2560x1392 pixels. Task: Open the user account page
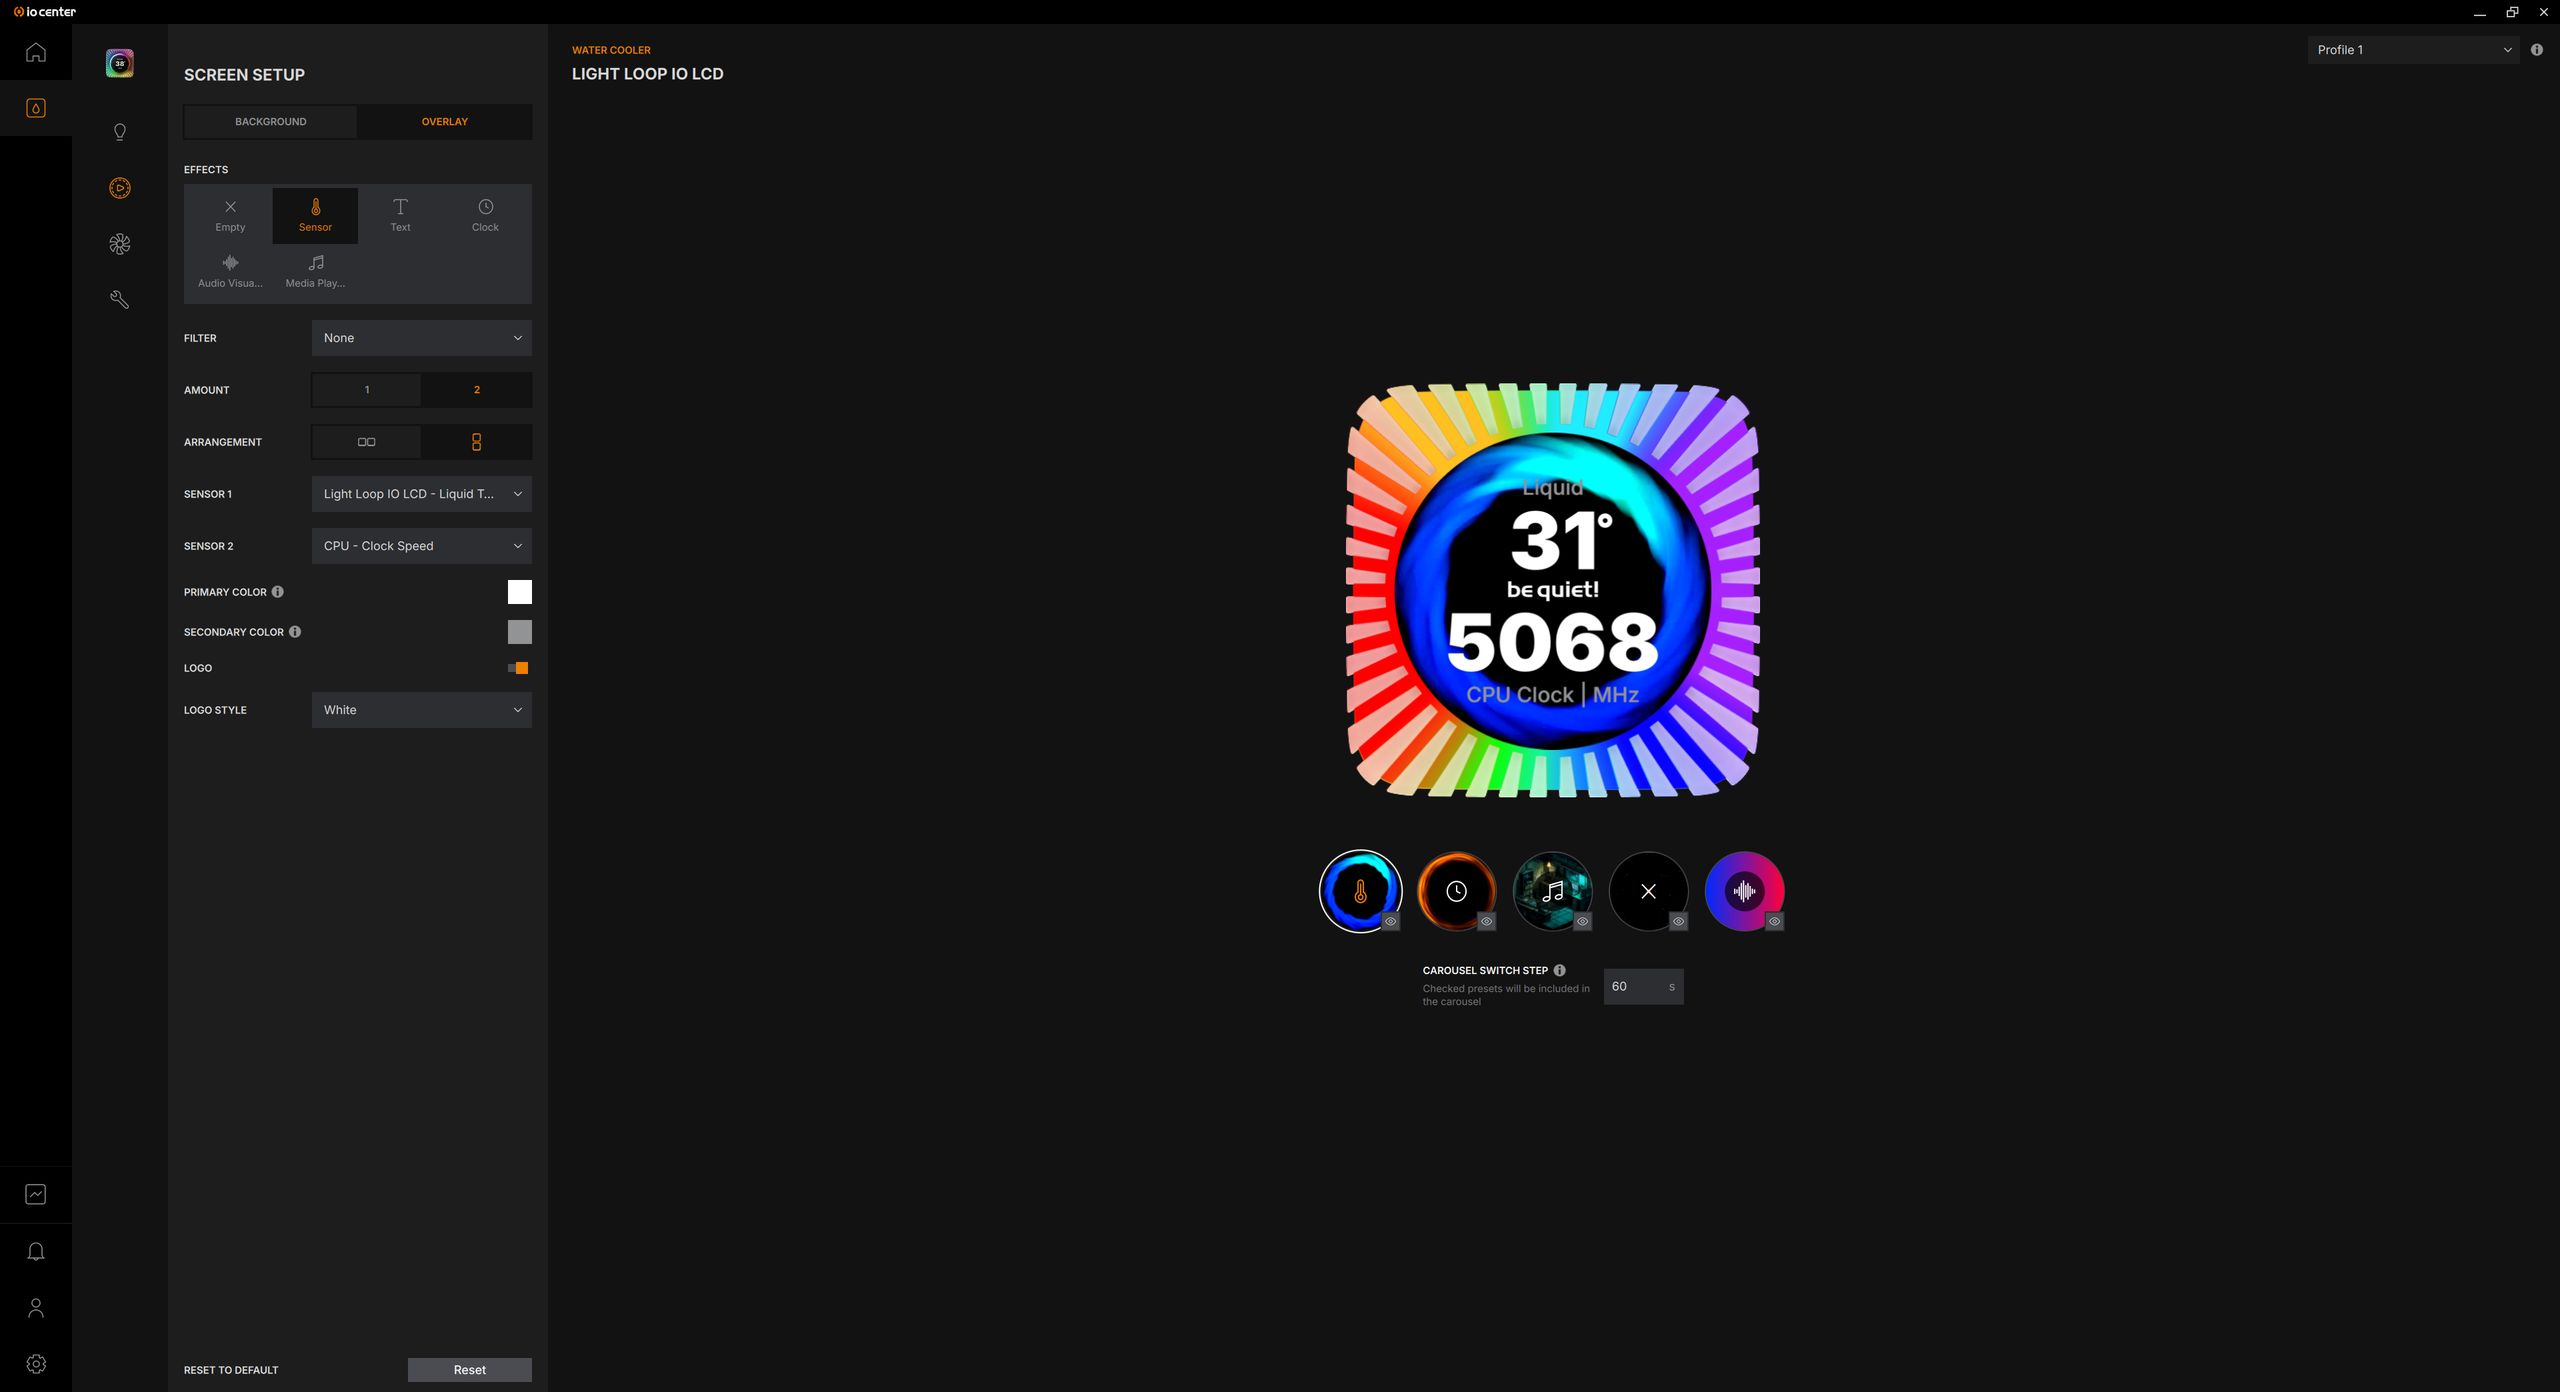[36, 1308]
